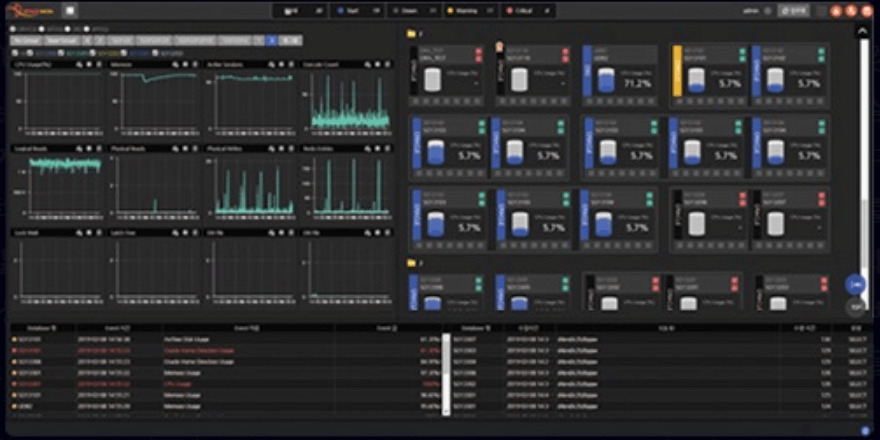Click the magnifier icon on Memory chart header
The width and height of the screenshot is (880, 440).
176,65
